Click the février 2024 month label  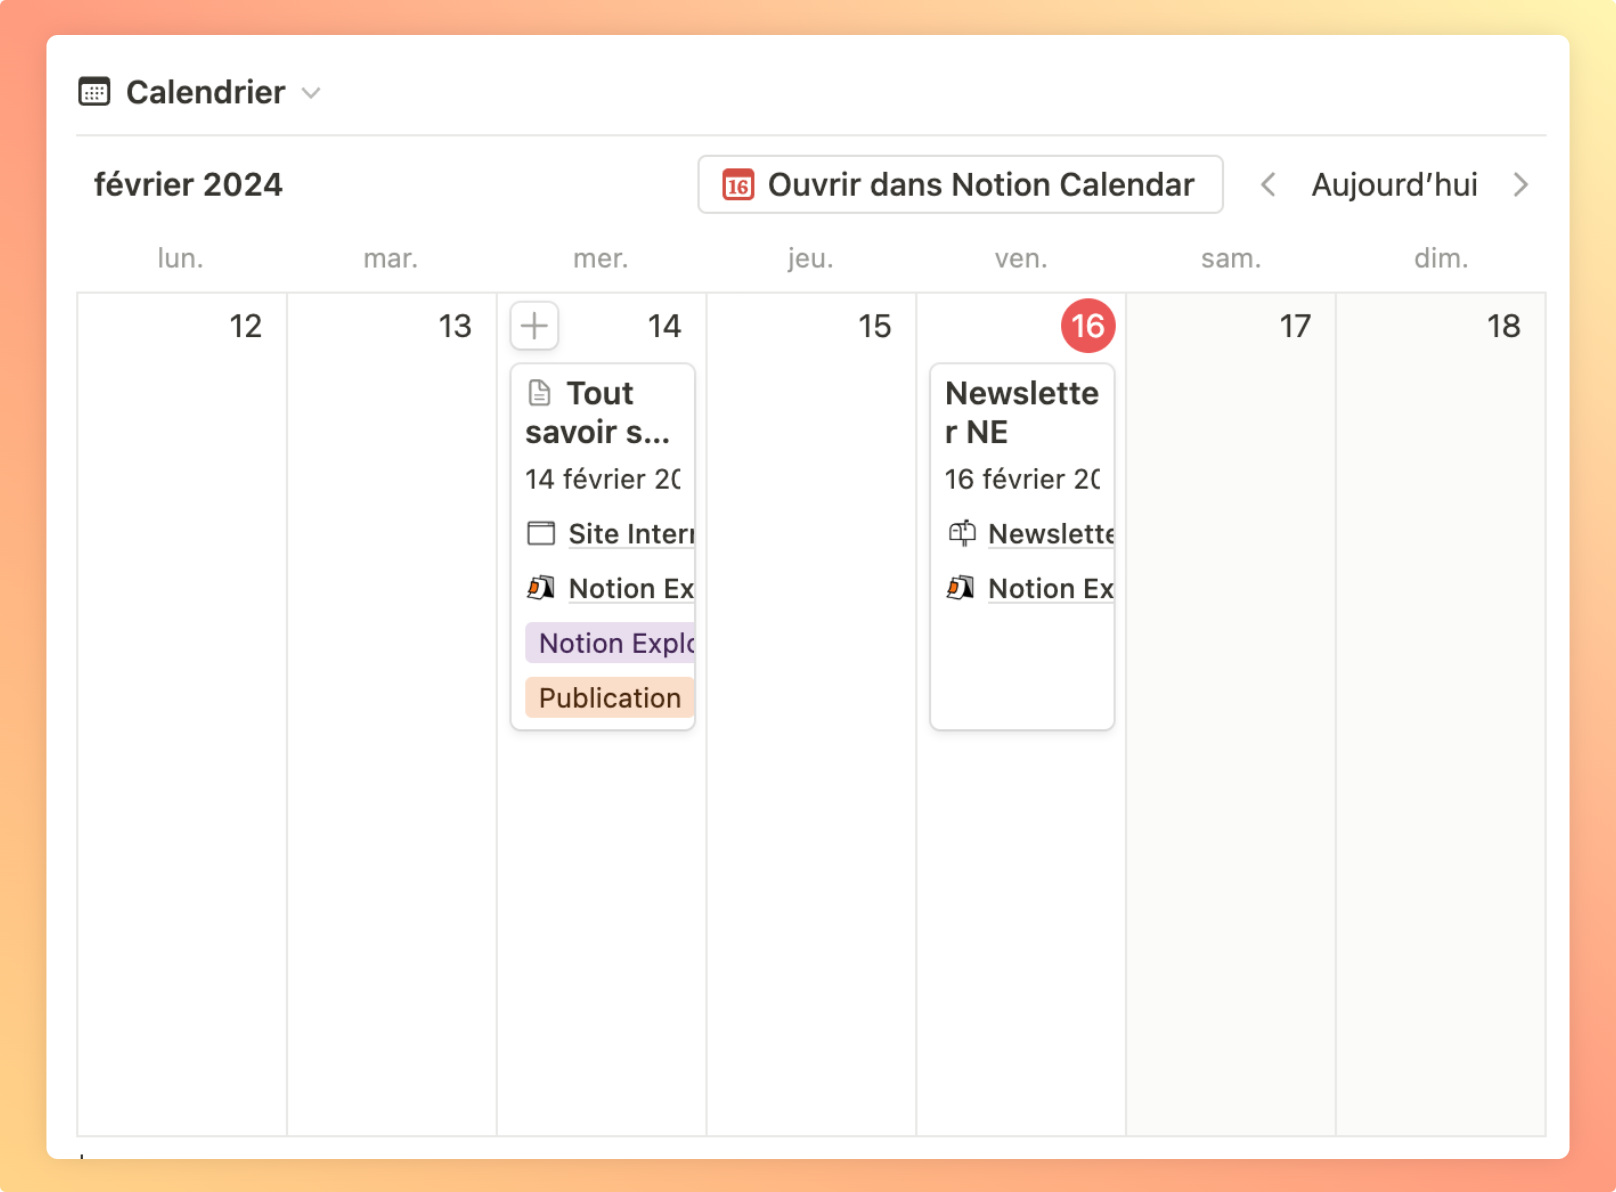pos(188,184)
